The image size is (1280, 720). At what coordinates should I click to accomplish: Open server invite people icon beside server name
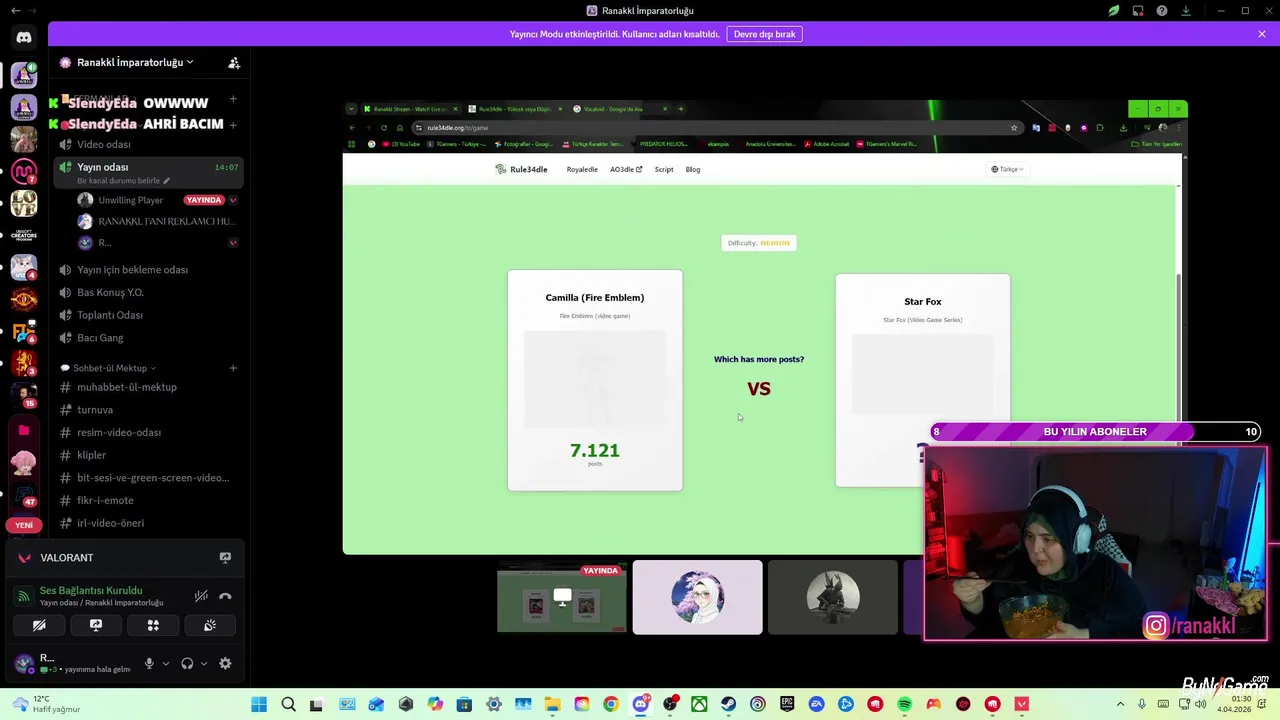pos(234,62)
